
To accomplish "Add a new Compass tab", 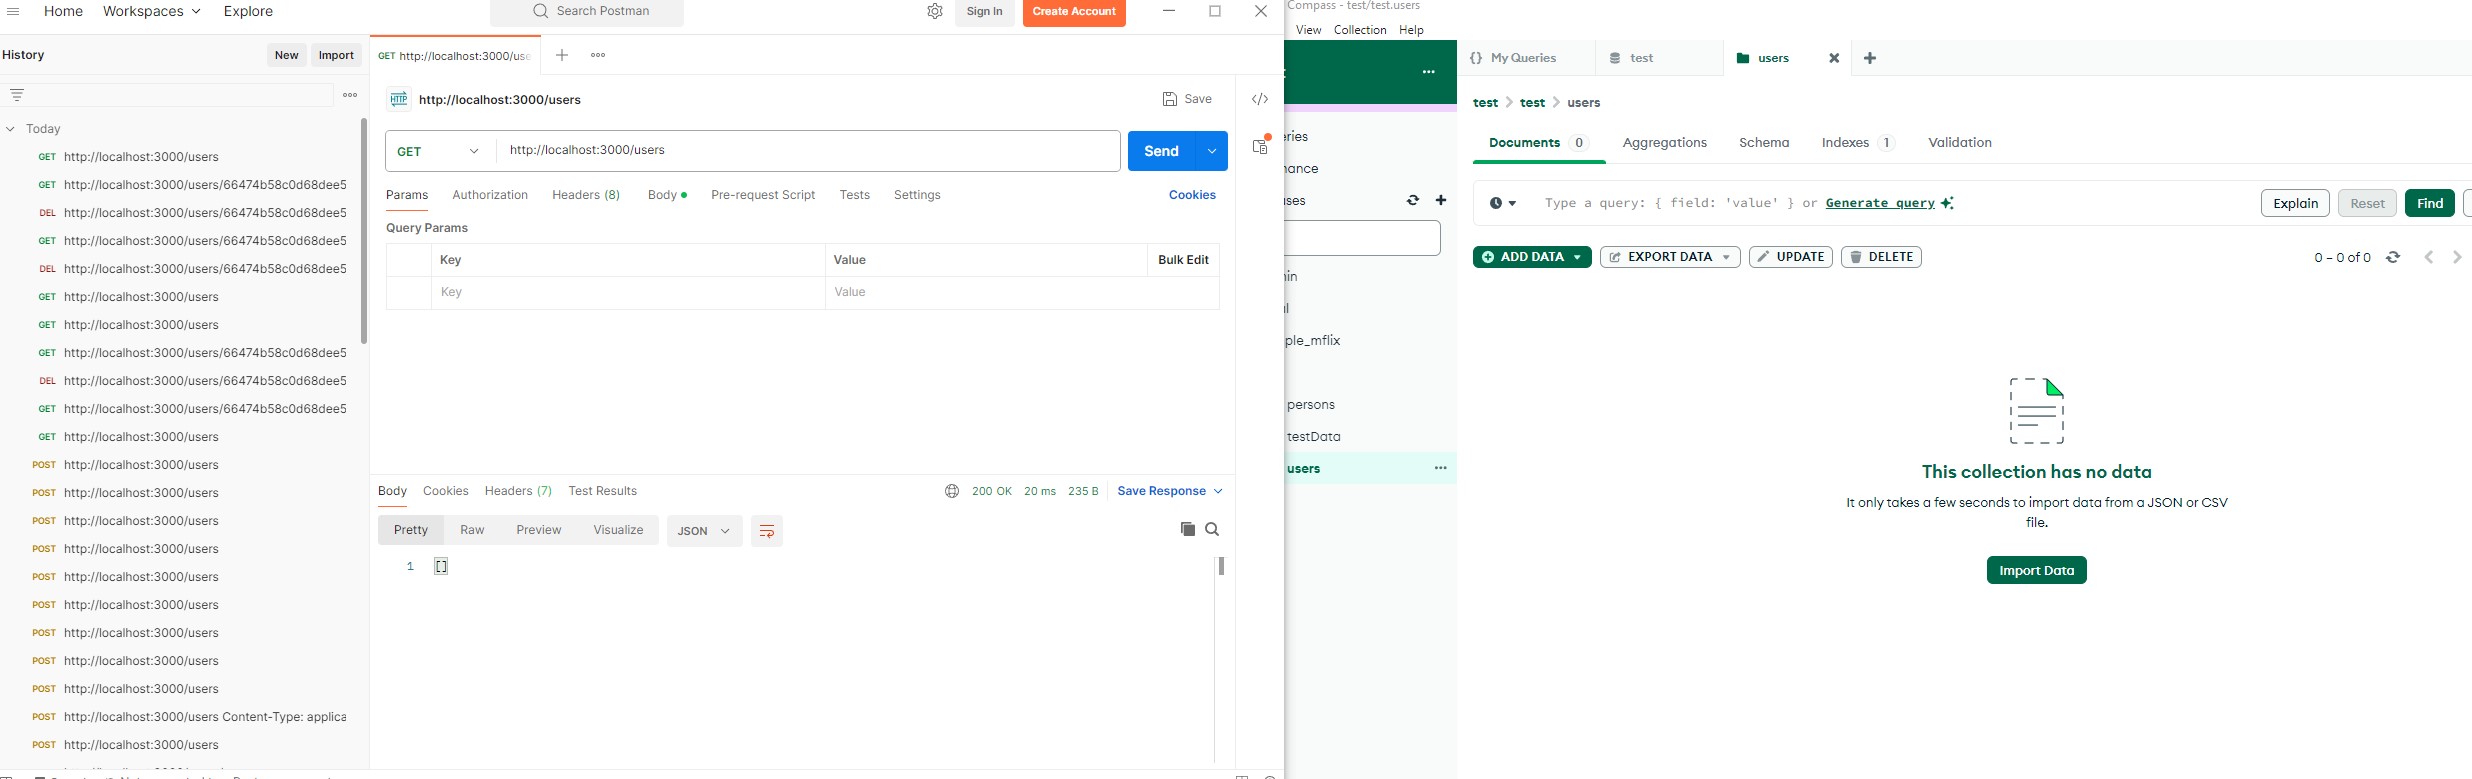I will pos(1870,58).
